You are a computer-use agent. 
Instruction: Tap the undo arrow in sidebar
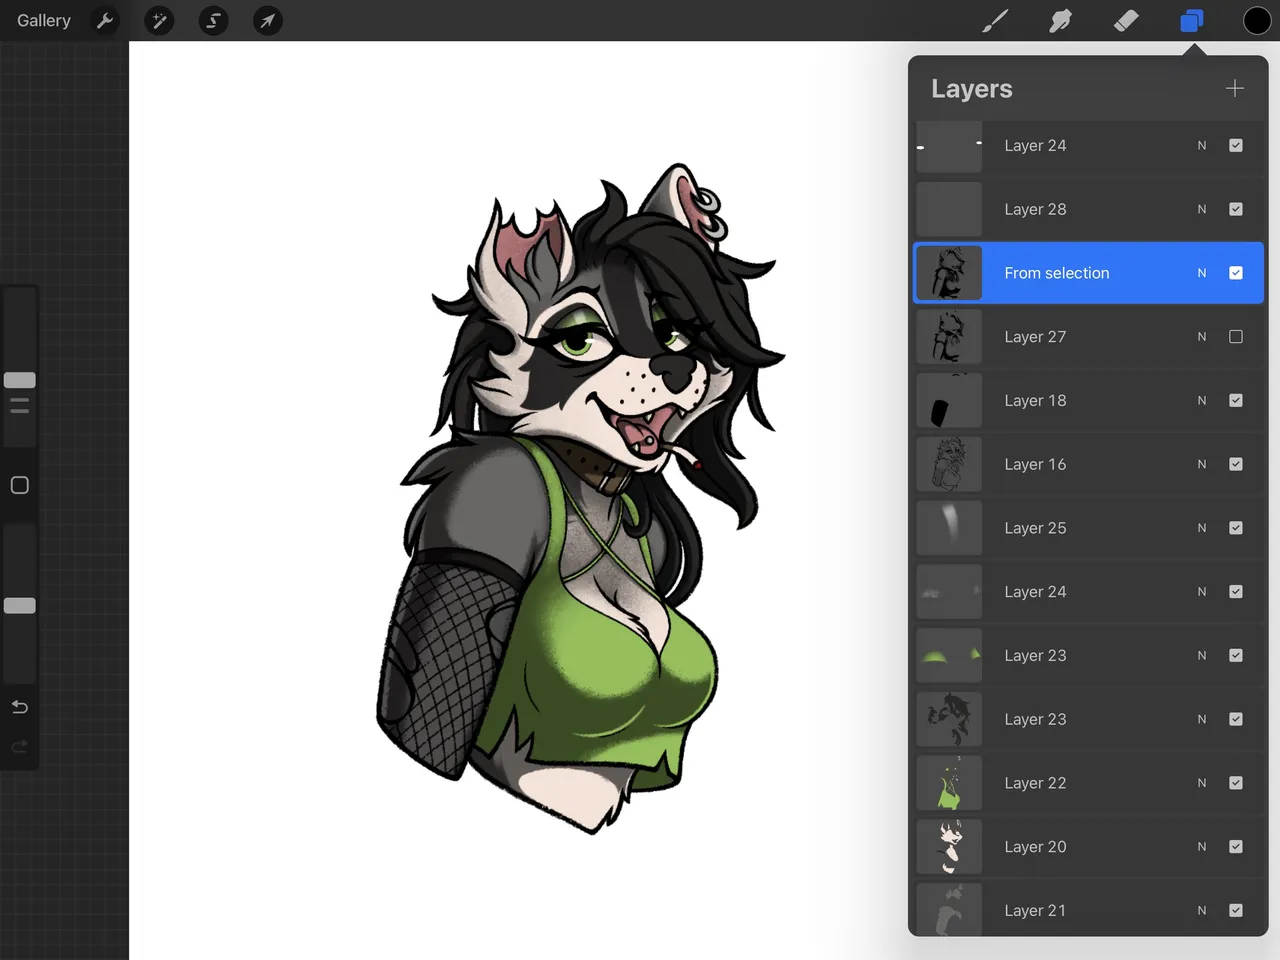pos(19,707)
